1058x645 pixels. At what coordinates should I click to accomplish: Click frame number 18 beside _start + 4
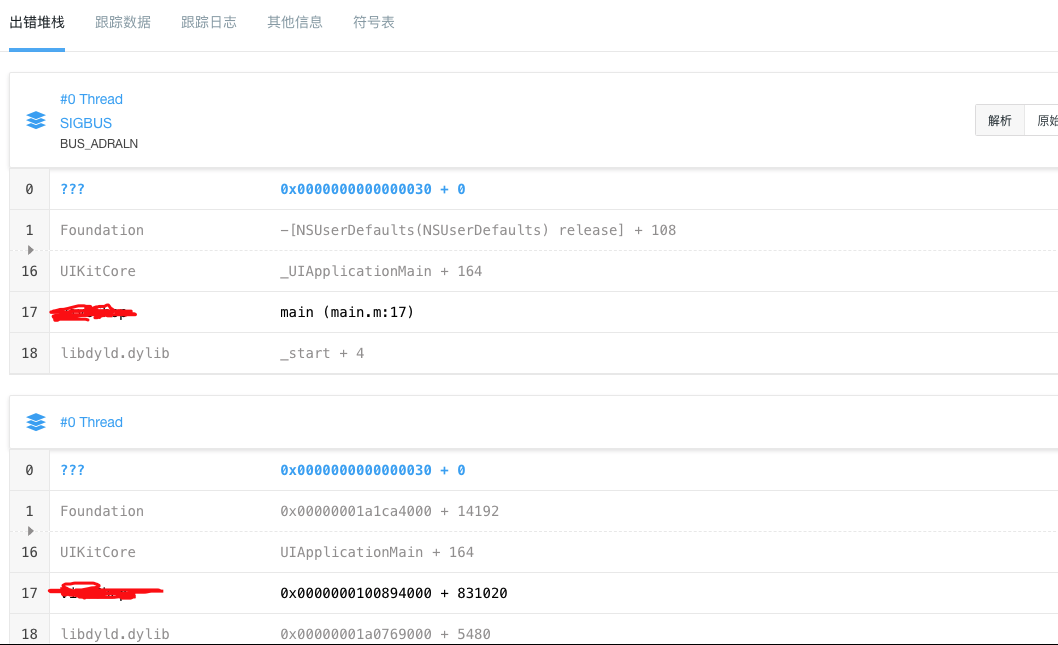29,354
